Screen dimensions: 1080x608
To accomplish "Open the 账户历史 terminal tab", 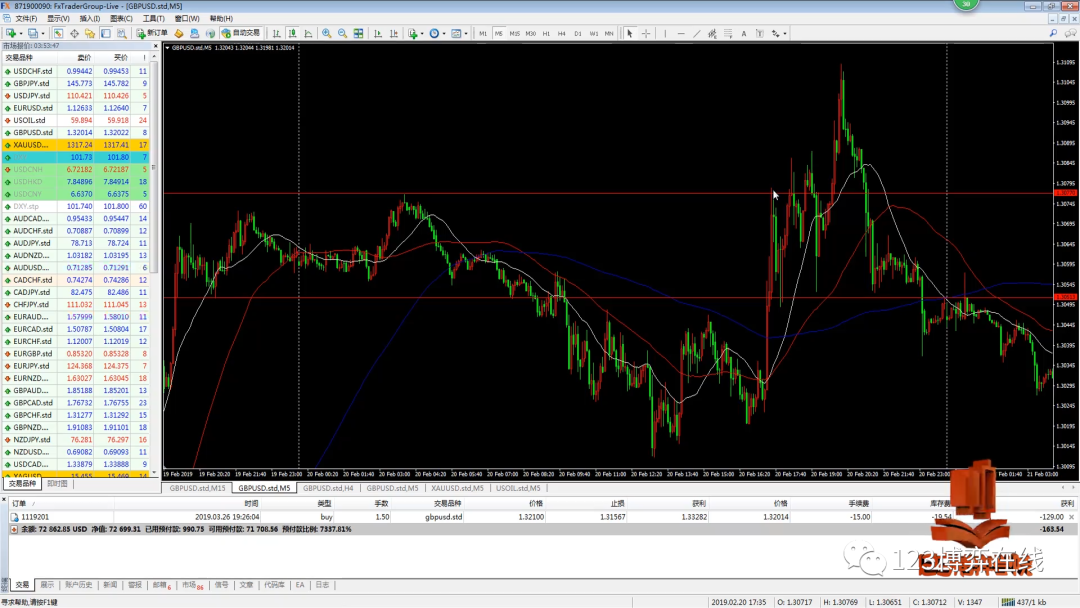I will point(79,585).
